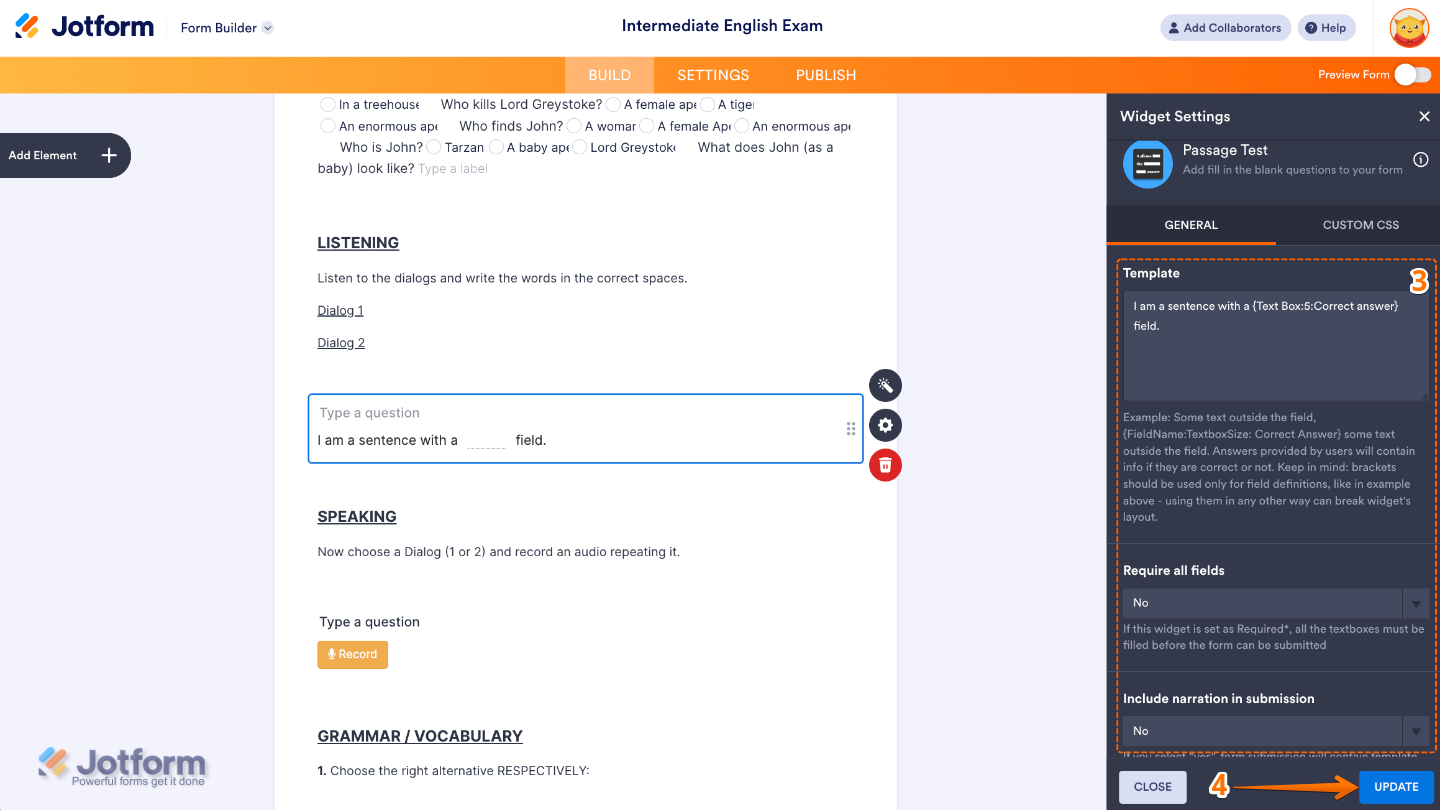Click the Record microphone button
1440x810 pixels.
tap(352, 654)
